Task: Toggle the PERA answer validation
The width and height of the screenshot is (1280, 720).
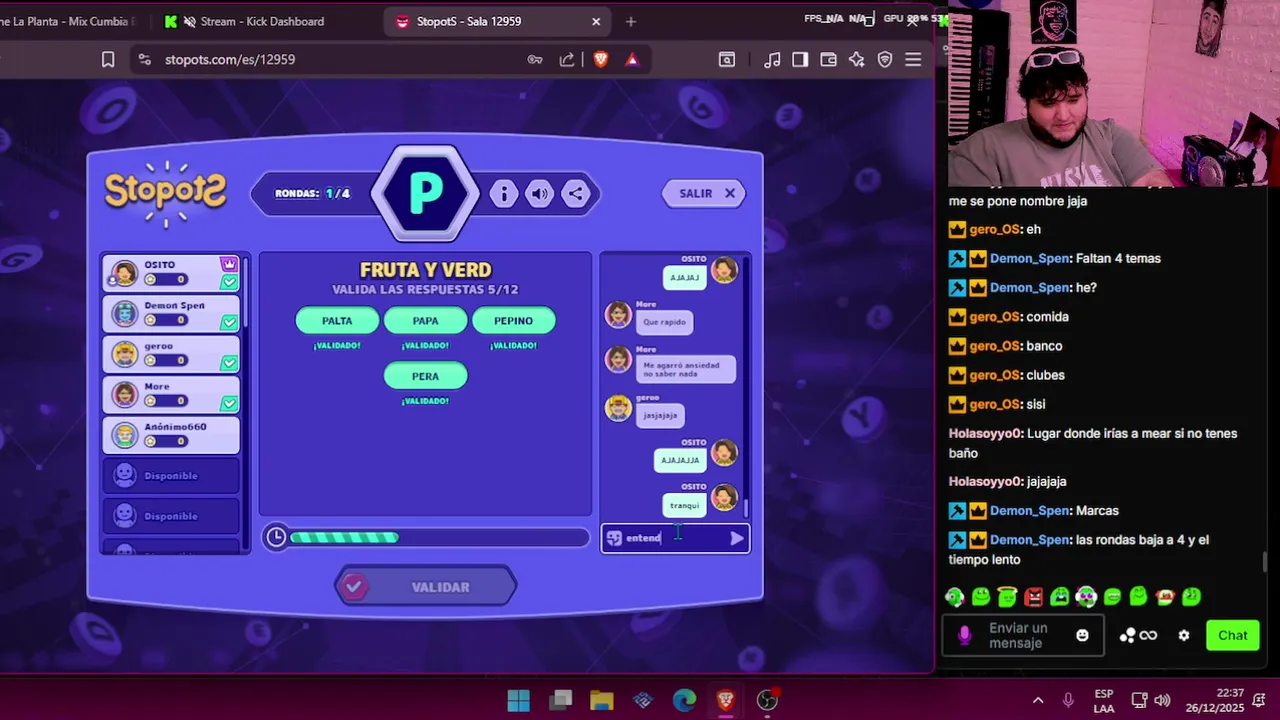Action: point(425,376)
